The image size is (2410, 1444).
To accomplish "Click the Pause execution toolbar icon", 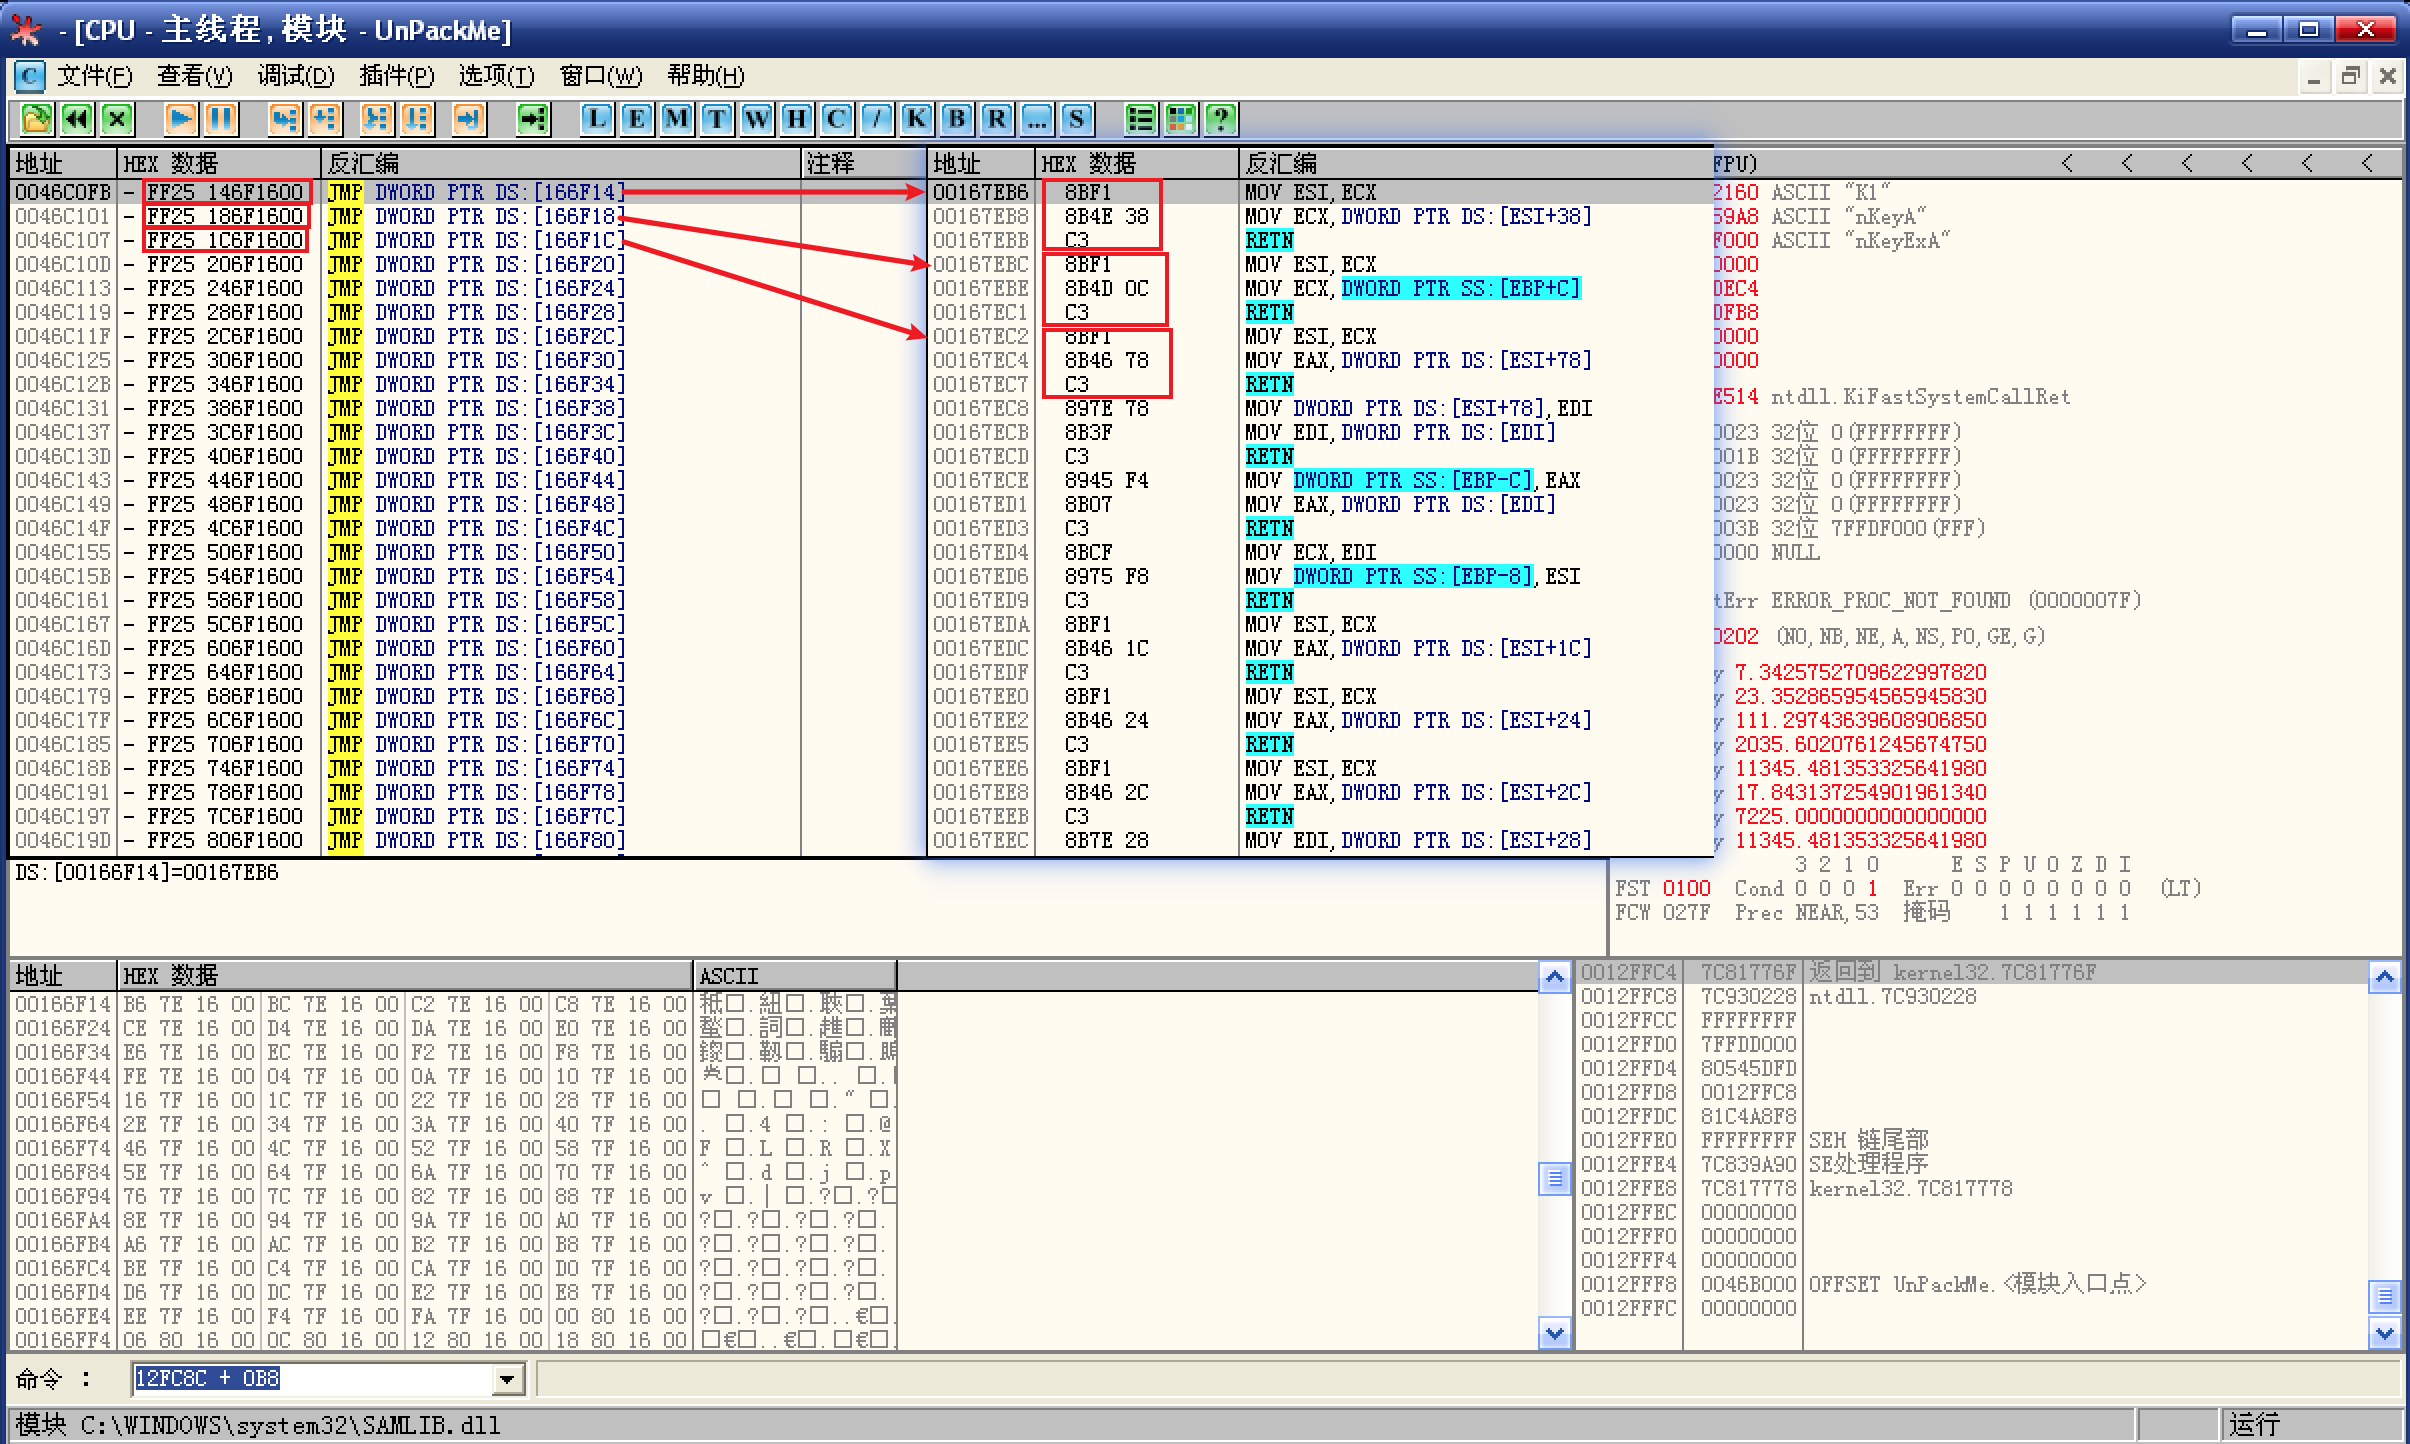I will click(x=221, y=119).
